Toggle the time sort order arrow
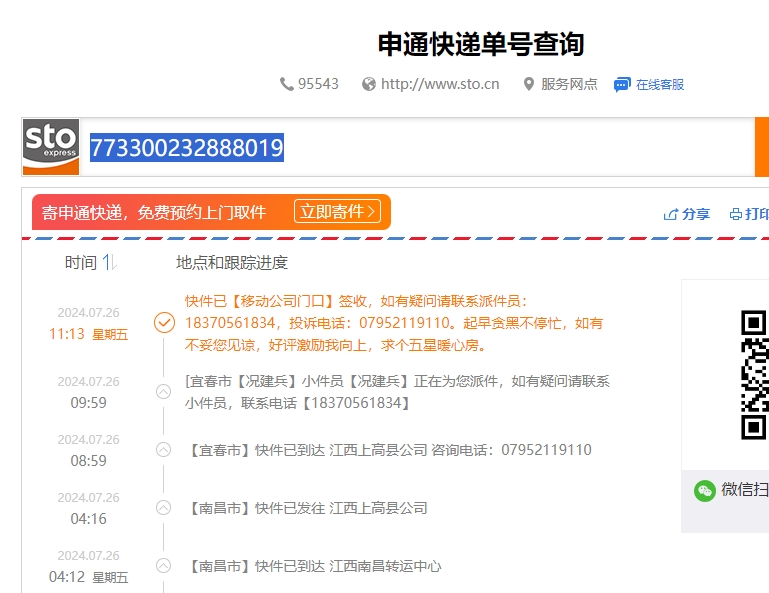Screen dimensions: 769x593 pos(109,262)
